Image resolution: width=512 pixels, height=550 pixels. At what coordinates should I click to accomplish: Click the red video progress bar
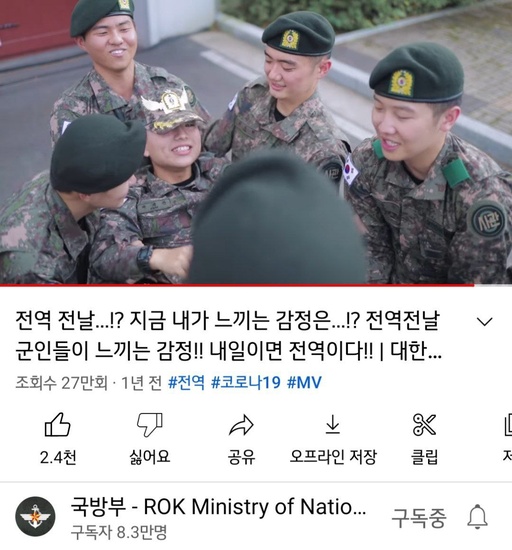(x=237, y=285)
